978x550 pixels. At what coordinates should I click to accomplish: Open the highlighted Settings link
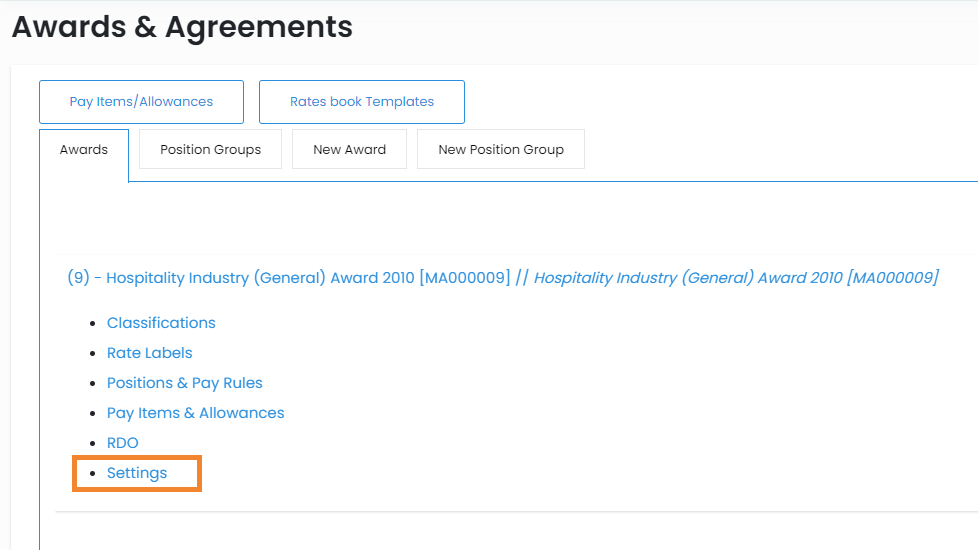click(x=137, y=473)
